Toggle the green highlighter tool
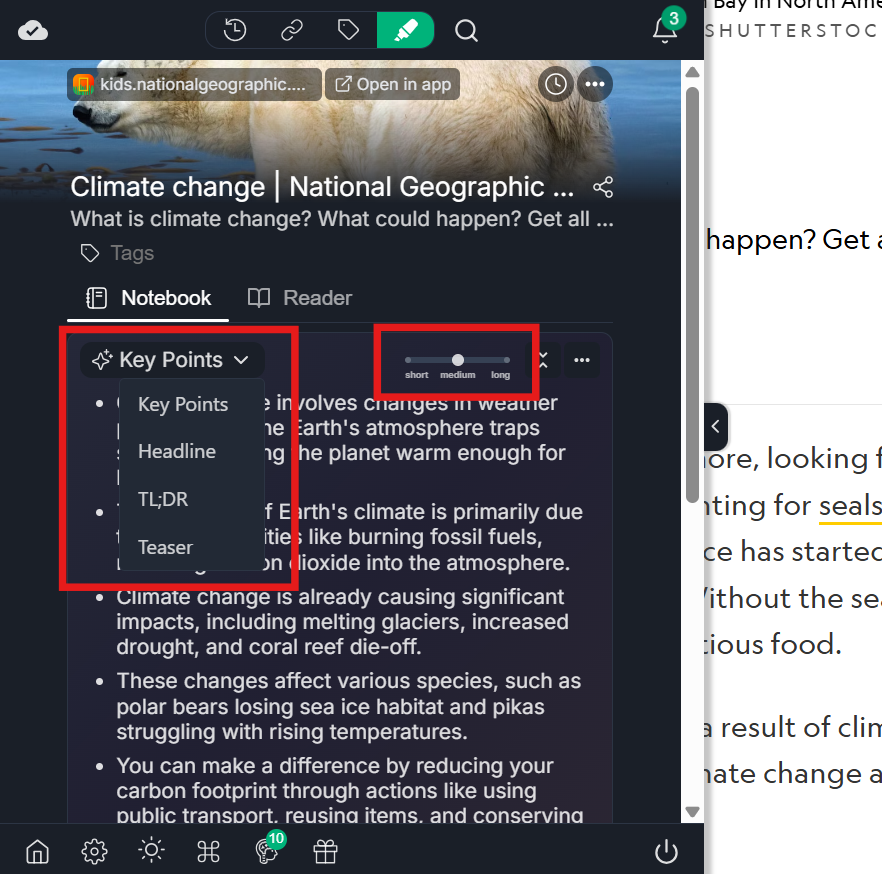The height and width of the screenshot is (874, 882). click(x=406, y=30)
